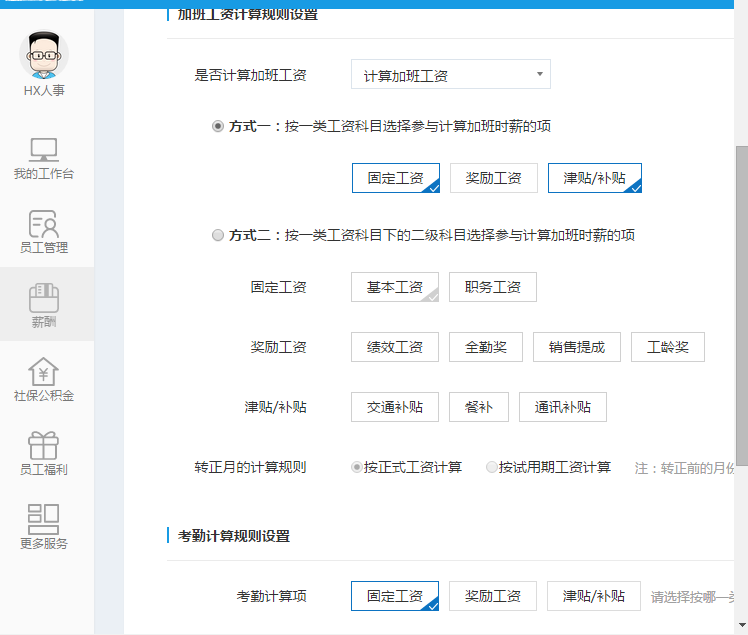The width and height of the screenshot is (748, 635).
Task: Open 员工管理 in the sidebar
Action: [44, 232]
